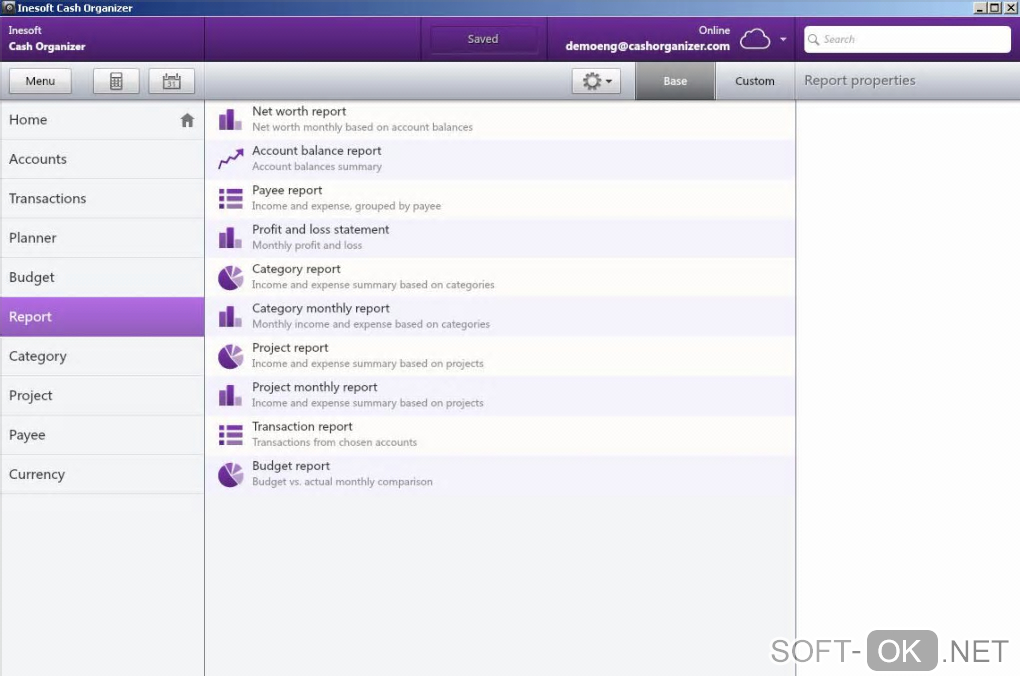Viewport: 1020px width, 676px height.
Task: Select the Transaction report title
Action: (302, 427)
